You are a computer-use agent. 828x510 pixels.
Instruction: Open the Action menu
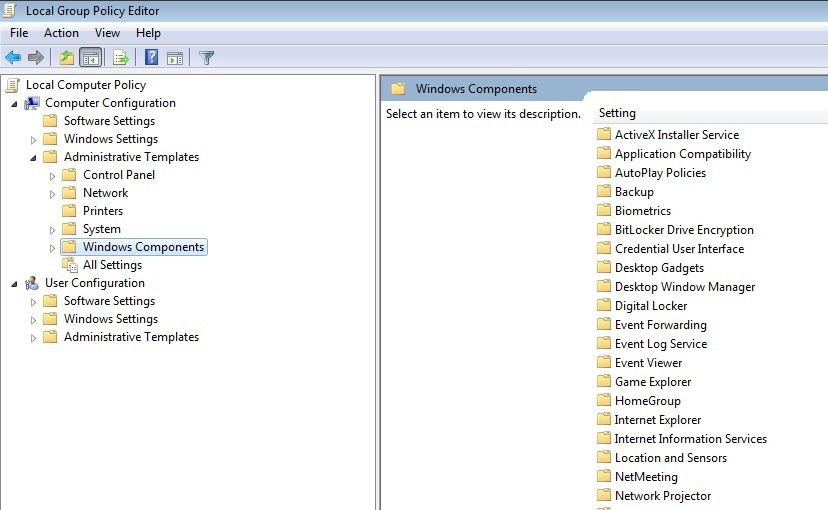[61, 33]
